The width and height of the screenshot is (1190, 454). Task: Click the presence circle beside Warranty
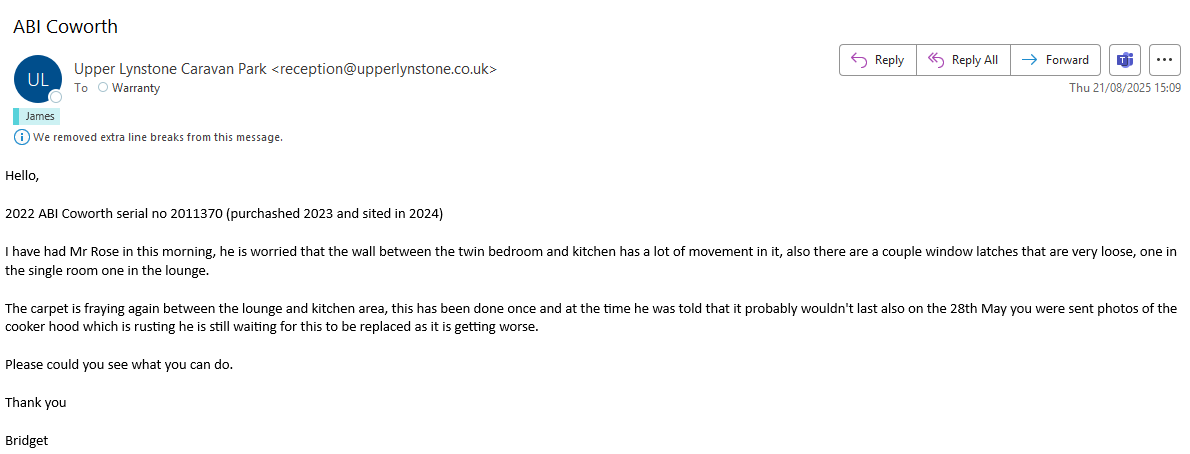pos(102,88)
